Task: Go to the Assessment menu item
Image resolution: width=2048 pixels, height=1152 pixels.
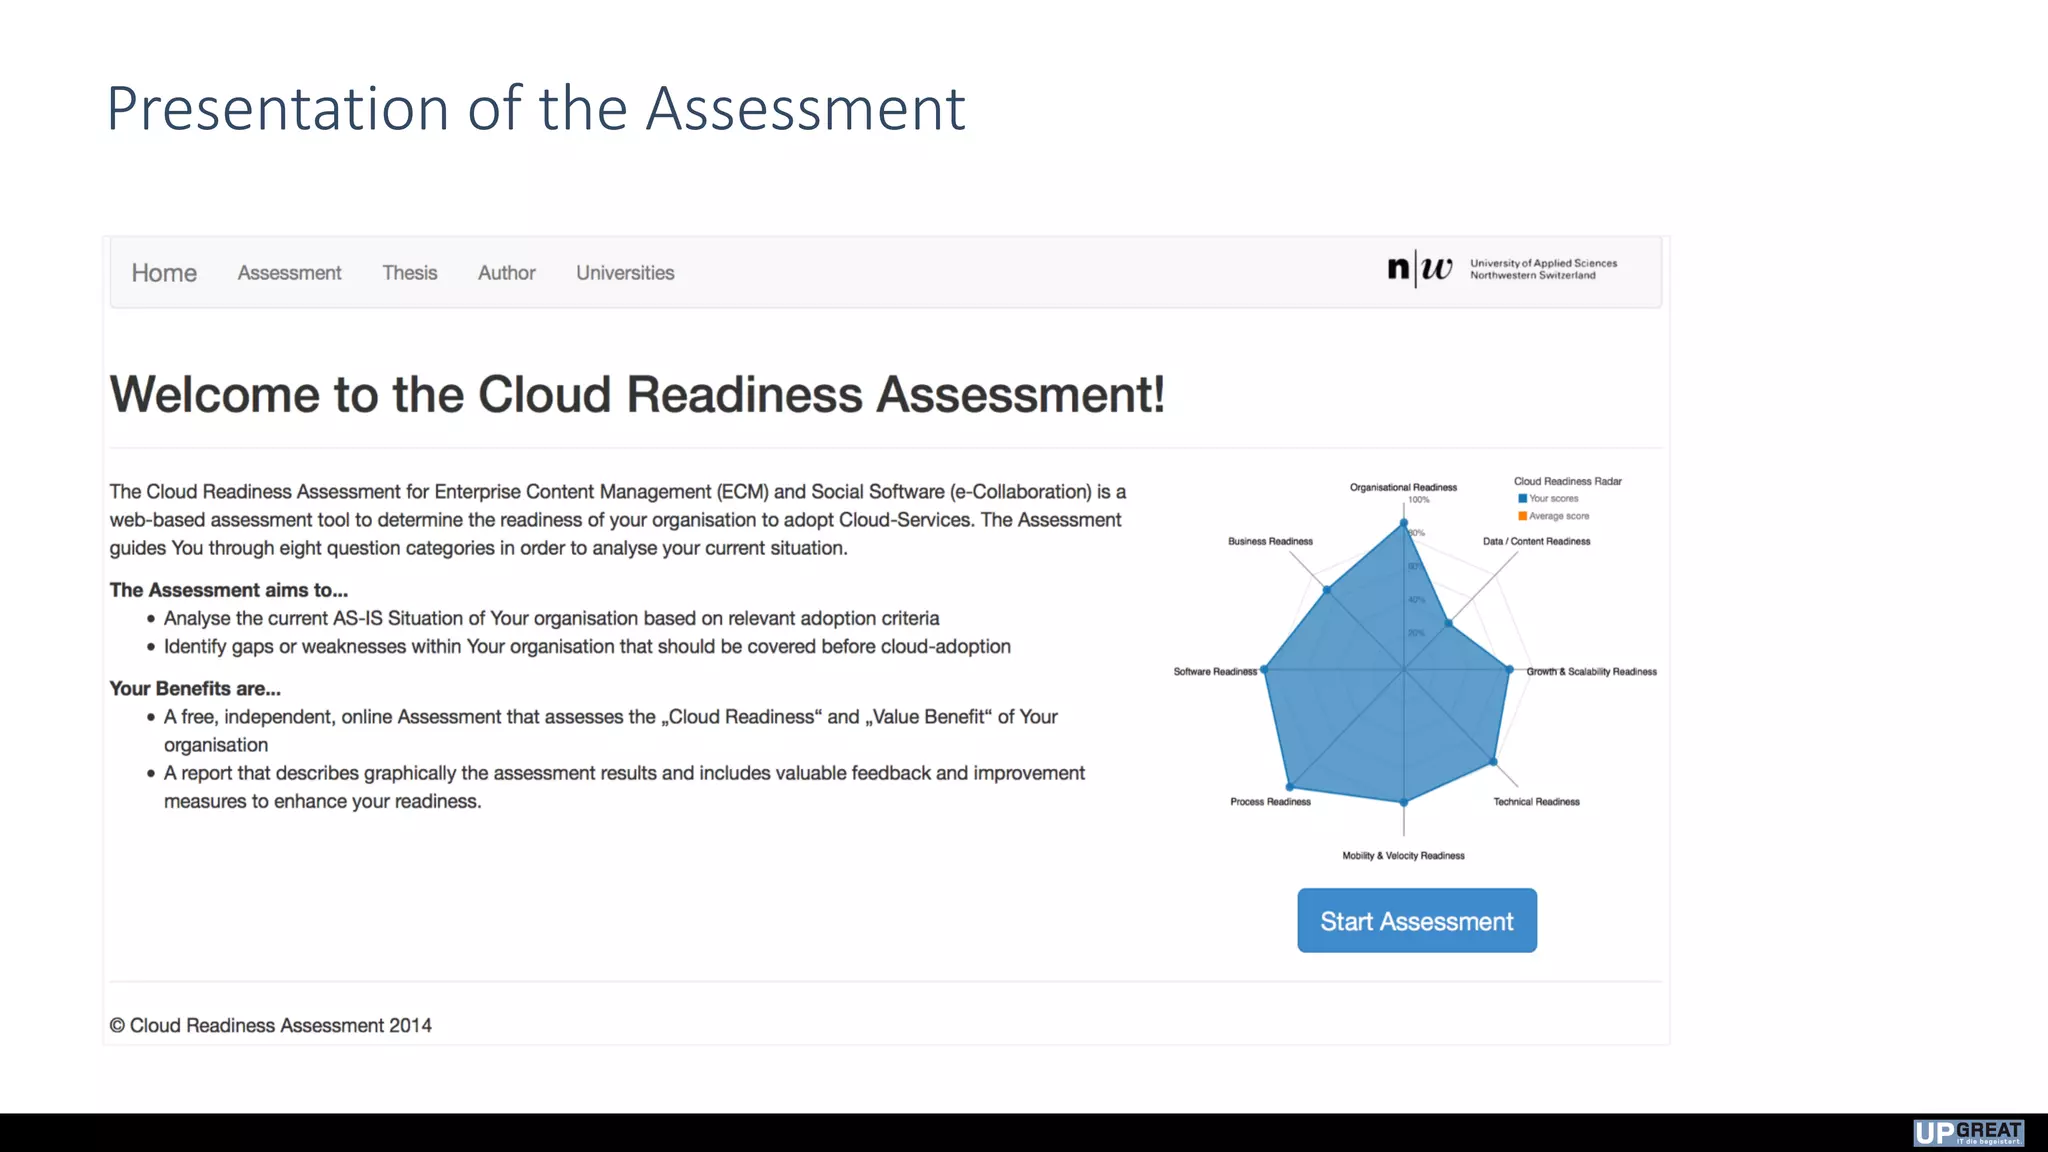Action: click(x=289, y=273)
